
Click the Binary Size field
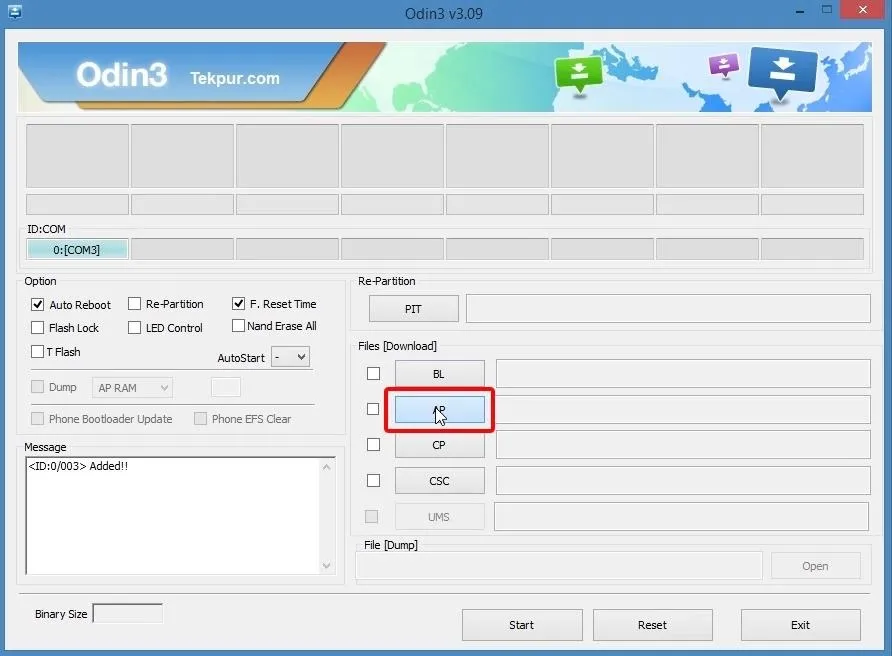(127, 613)
